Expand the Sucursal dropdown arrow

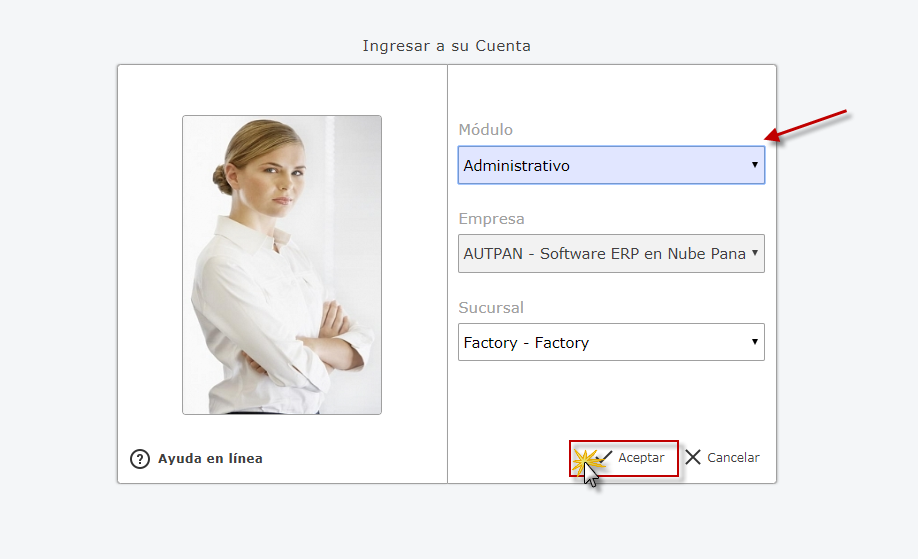pyautogui.click(x=755, y=342)
